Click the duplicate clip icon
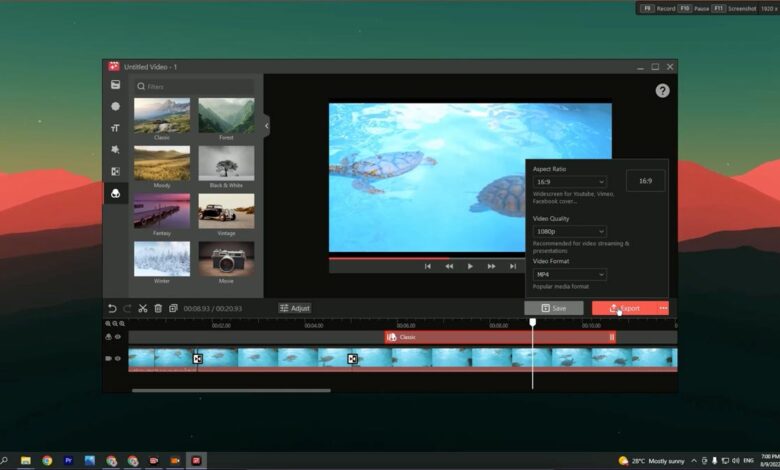Viewport: 780px width, 470px height. coord(173,308)
